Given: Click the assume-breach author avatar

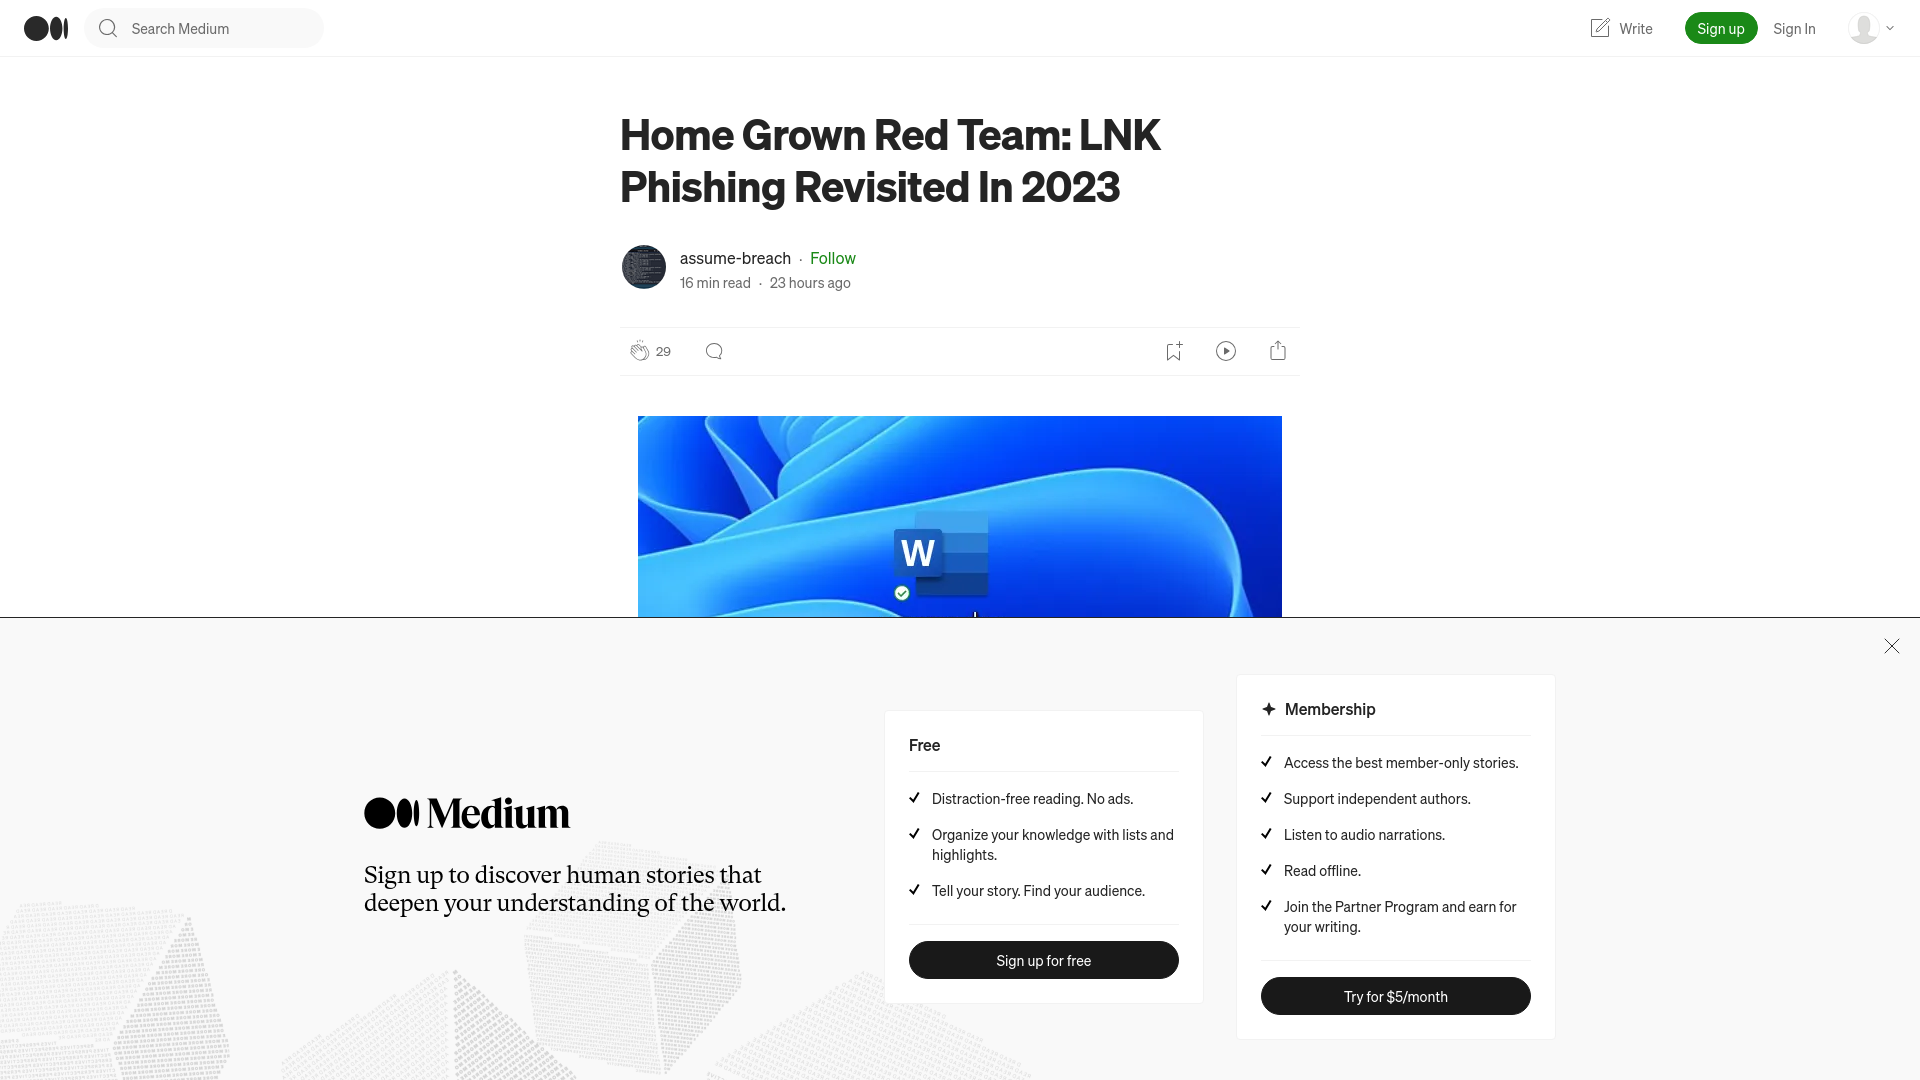Looking at the screenshot, I should [644, 268].
